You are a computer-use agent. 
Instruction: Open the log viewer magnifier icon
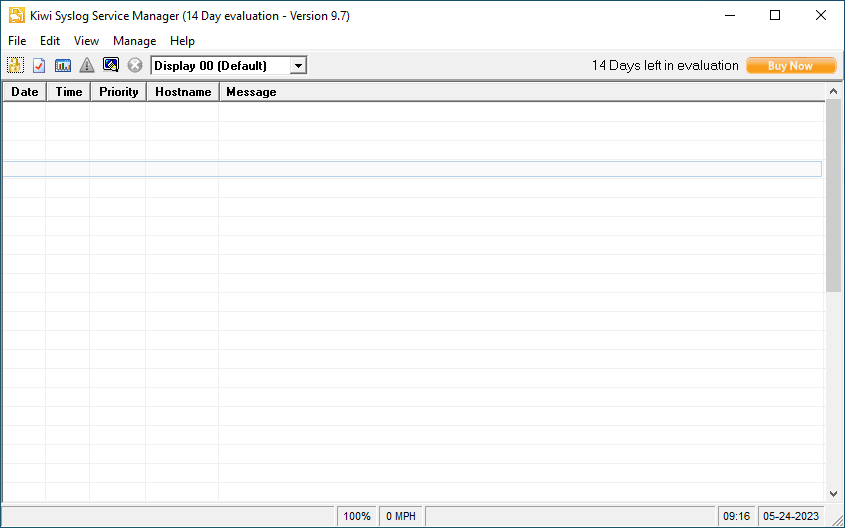[x=110, y=65]
